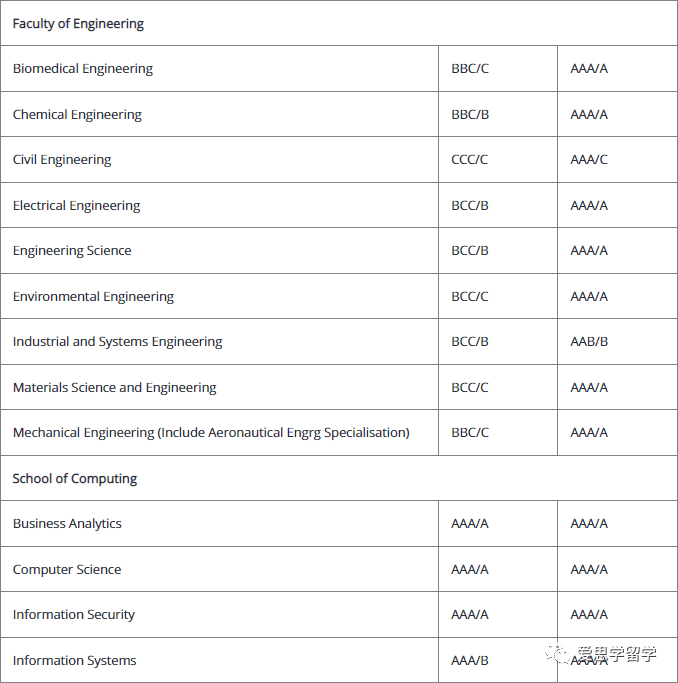Click Materials Science and Engineering label

tap(115, 388)
